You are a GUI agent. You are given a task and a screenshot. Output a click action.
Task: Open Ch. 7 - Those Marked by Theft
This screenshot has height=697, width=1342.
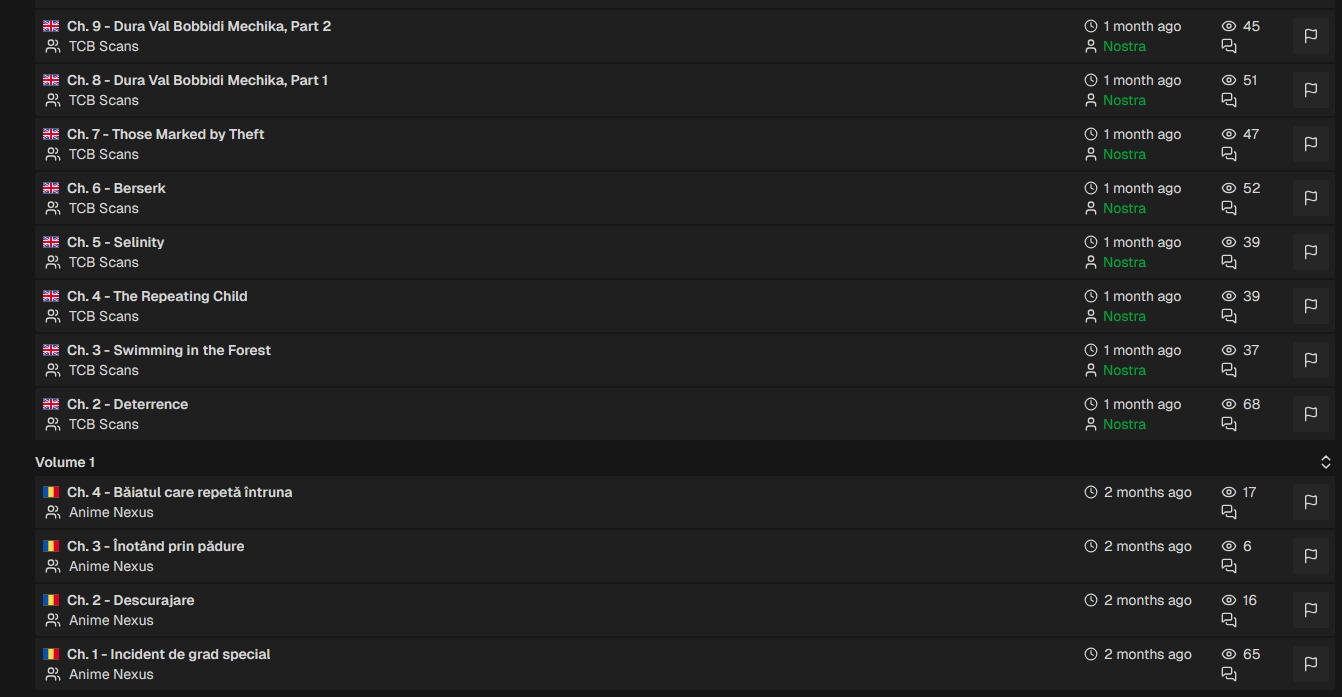coord(166,134)
